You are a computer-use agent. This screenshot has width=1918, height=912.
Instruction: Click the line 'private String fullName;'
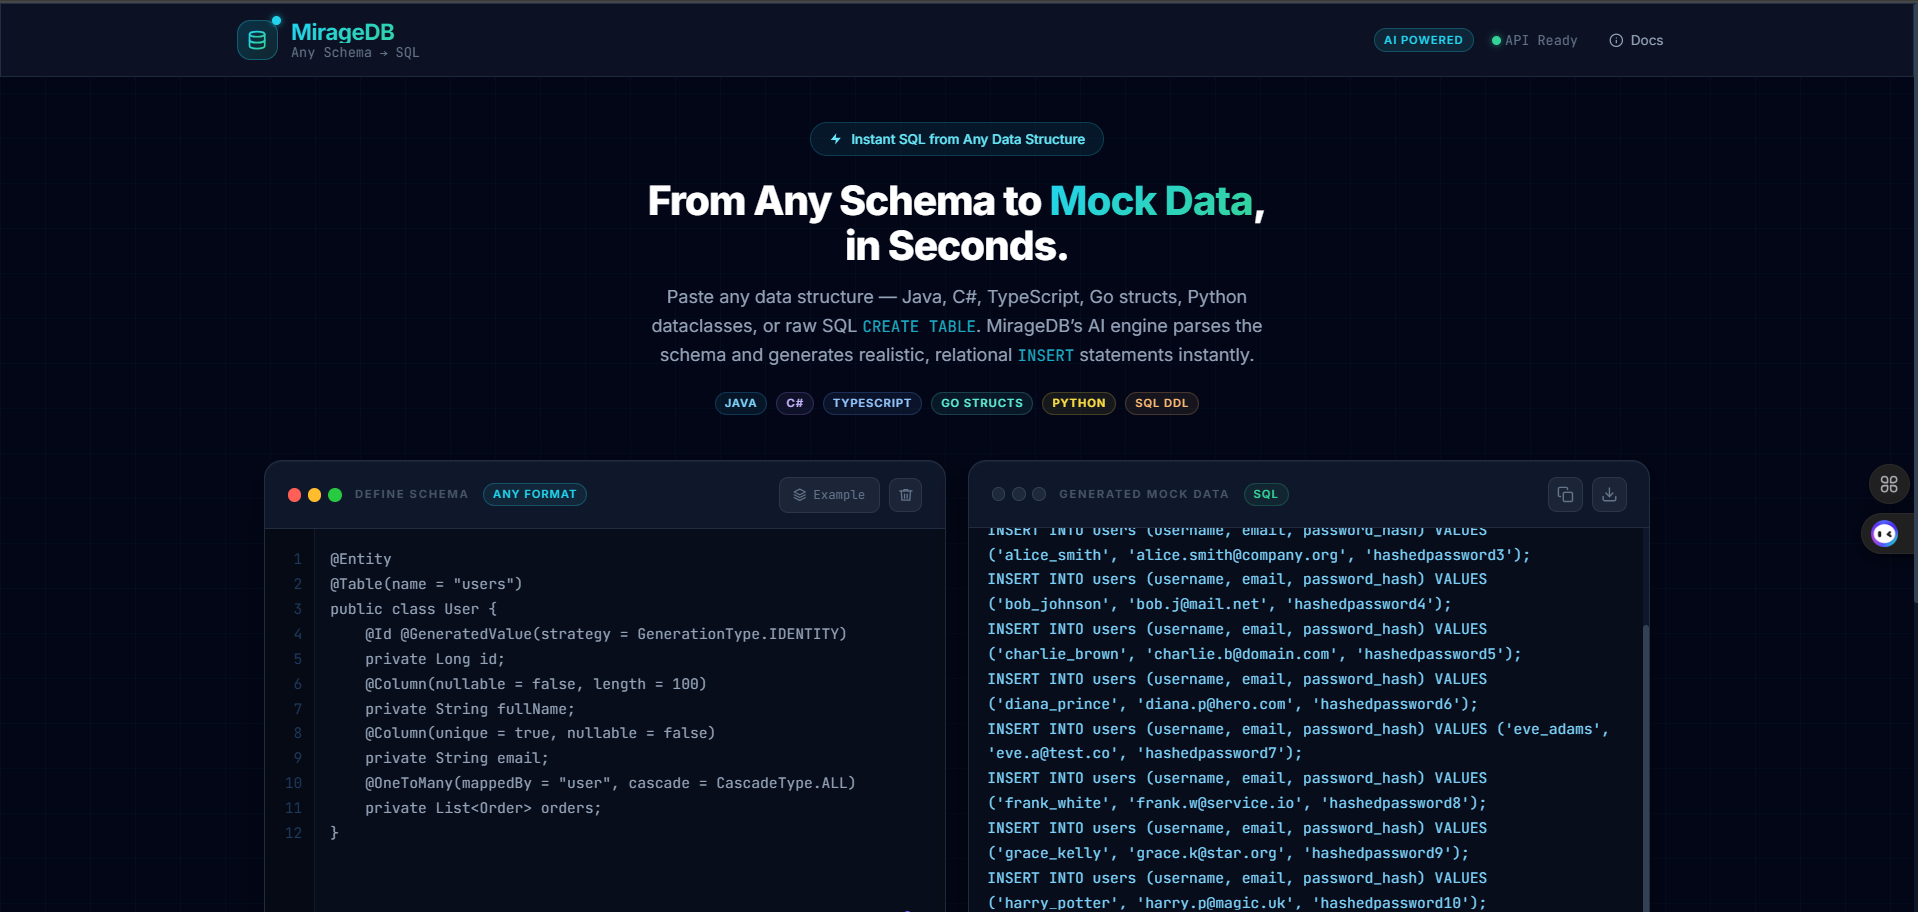470,709
